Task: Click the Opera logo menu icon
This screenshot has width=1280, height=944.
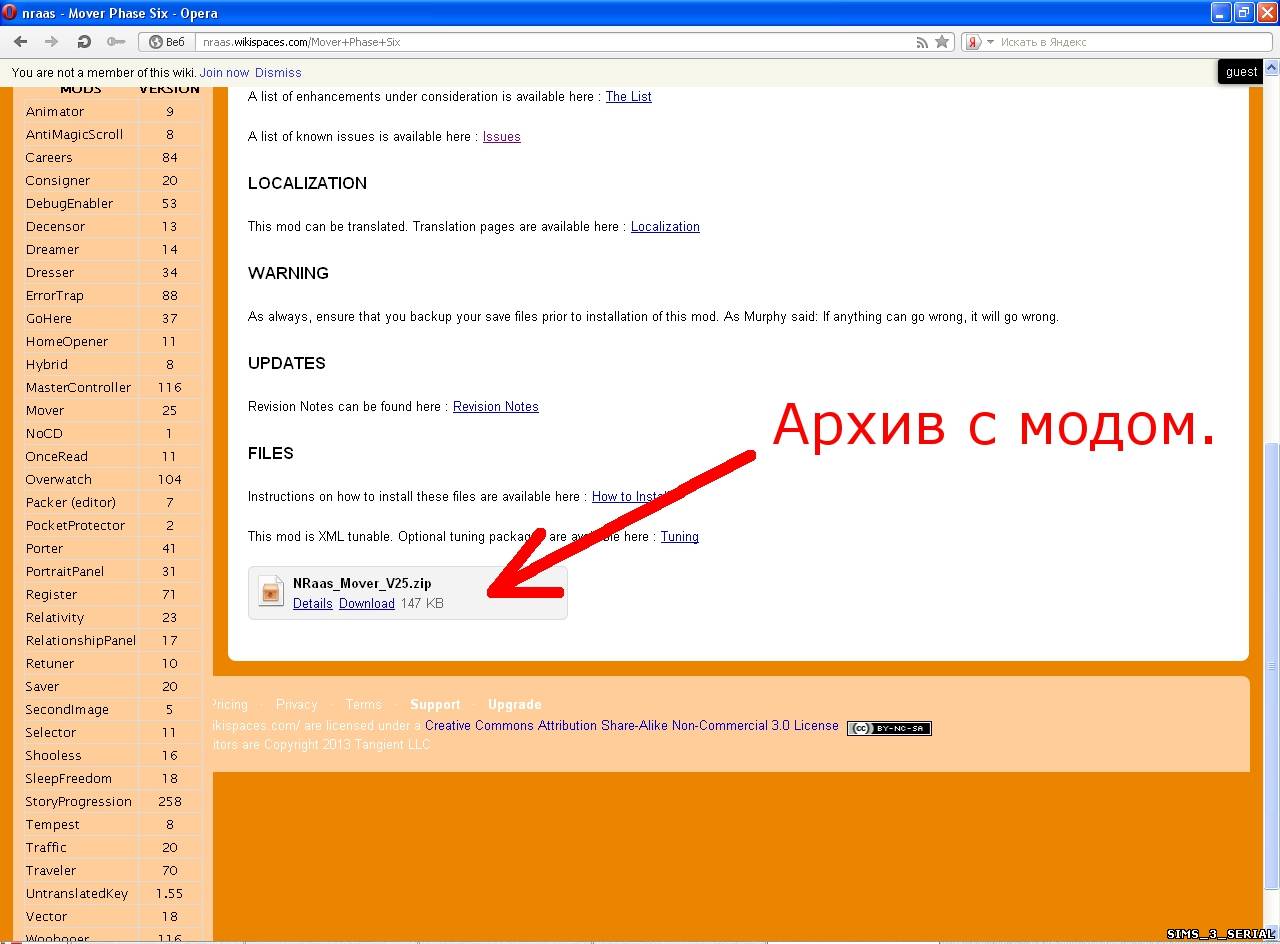Action: [11, 13]
